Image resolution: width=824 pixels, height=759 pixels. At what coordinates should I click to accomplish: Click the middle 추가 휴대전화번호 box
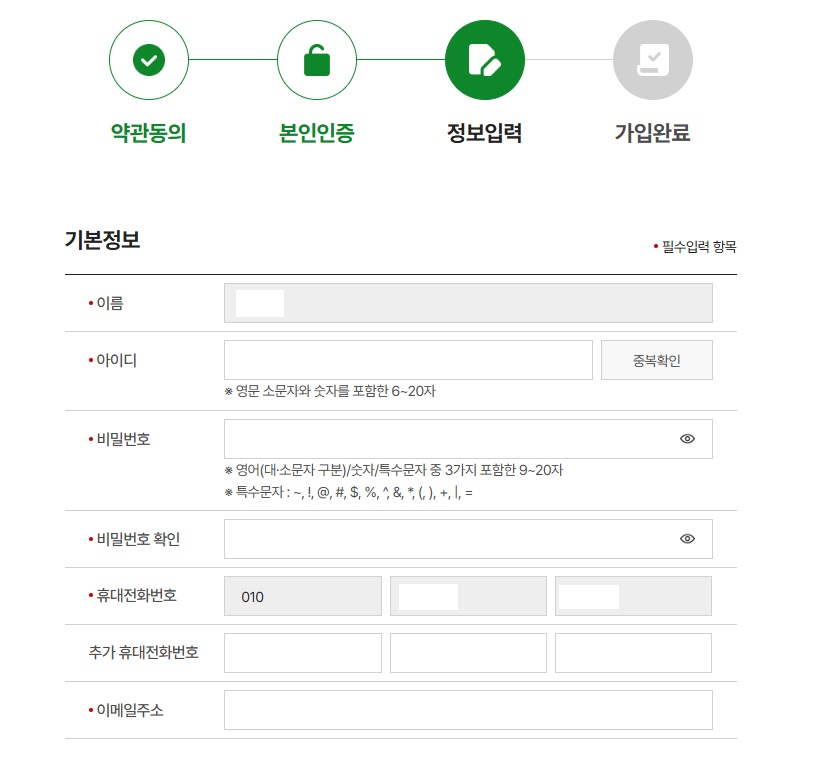(x=468, y=652)
